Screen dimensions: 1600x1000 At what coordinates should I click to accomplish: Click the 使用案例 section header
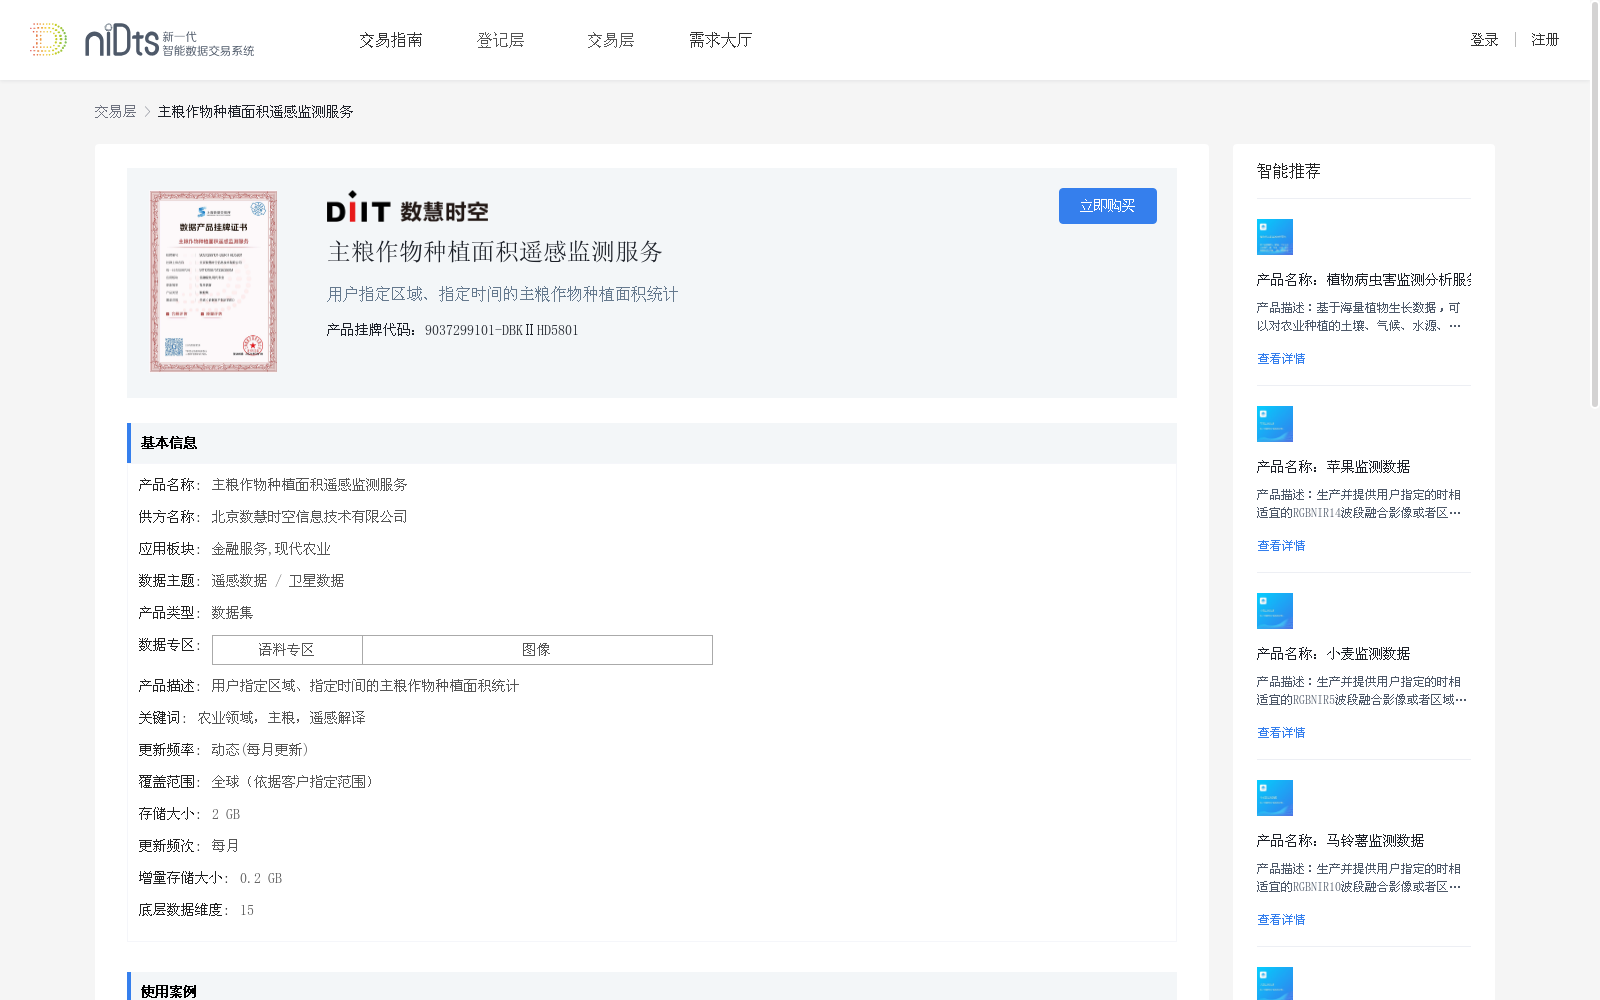click(x=652, y=988)
